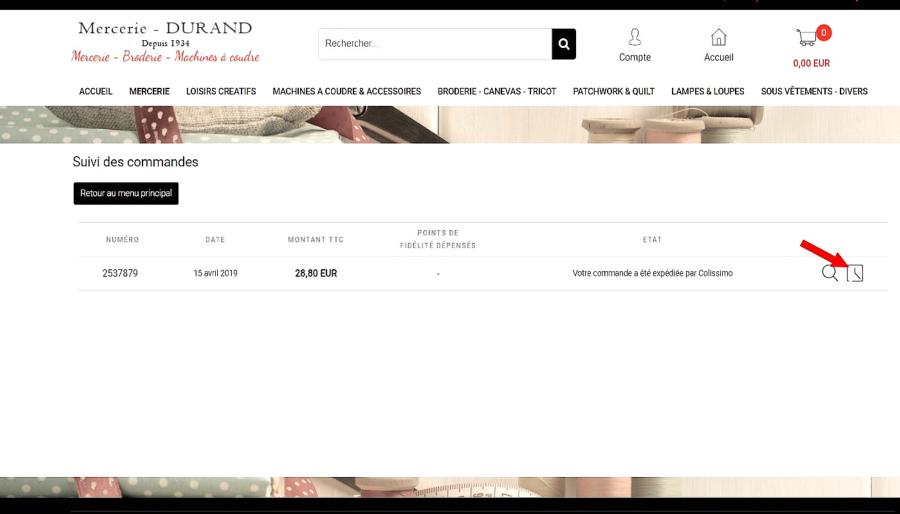900x514 pixels.
Task: Click the ETAT column header
Action: coord(652,240)
